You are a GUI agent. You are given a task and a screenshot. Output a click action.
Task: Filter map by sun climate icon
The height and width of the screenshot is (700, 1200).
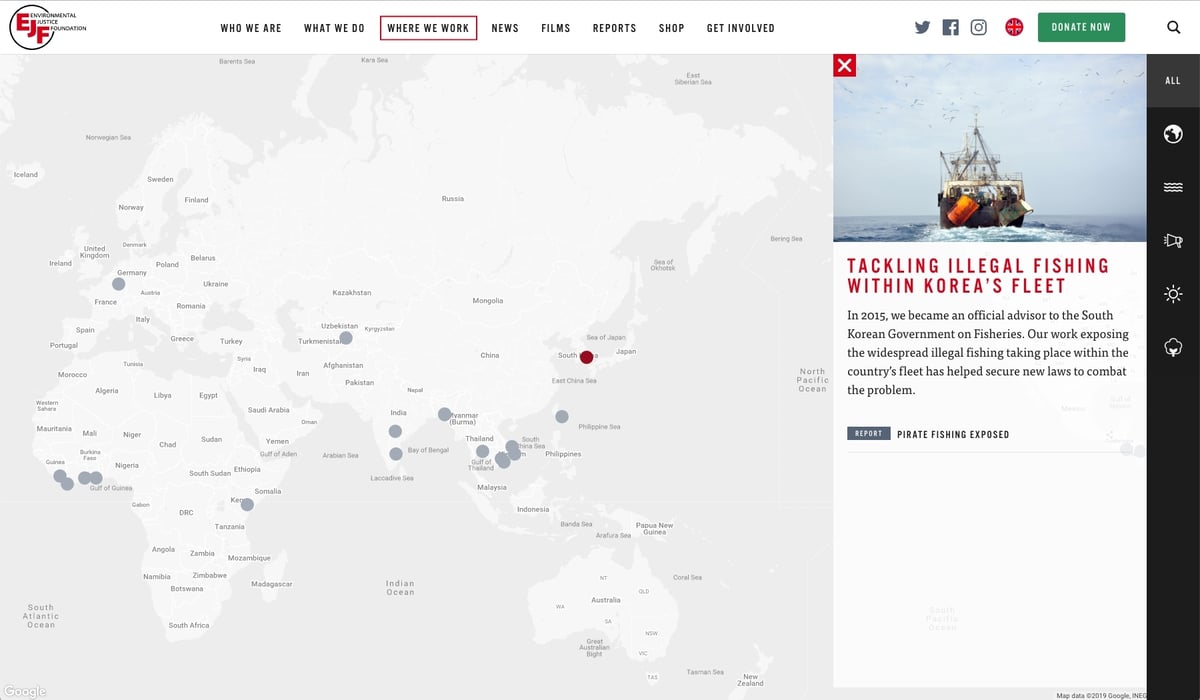click(x=1173, y=294)
